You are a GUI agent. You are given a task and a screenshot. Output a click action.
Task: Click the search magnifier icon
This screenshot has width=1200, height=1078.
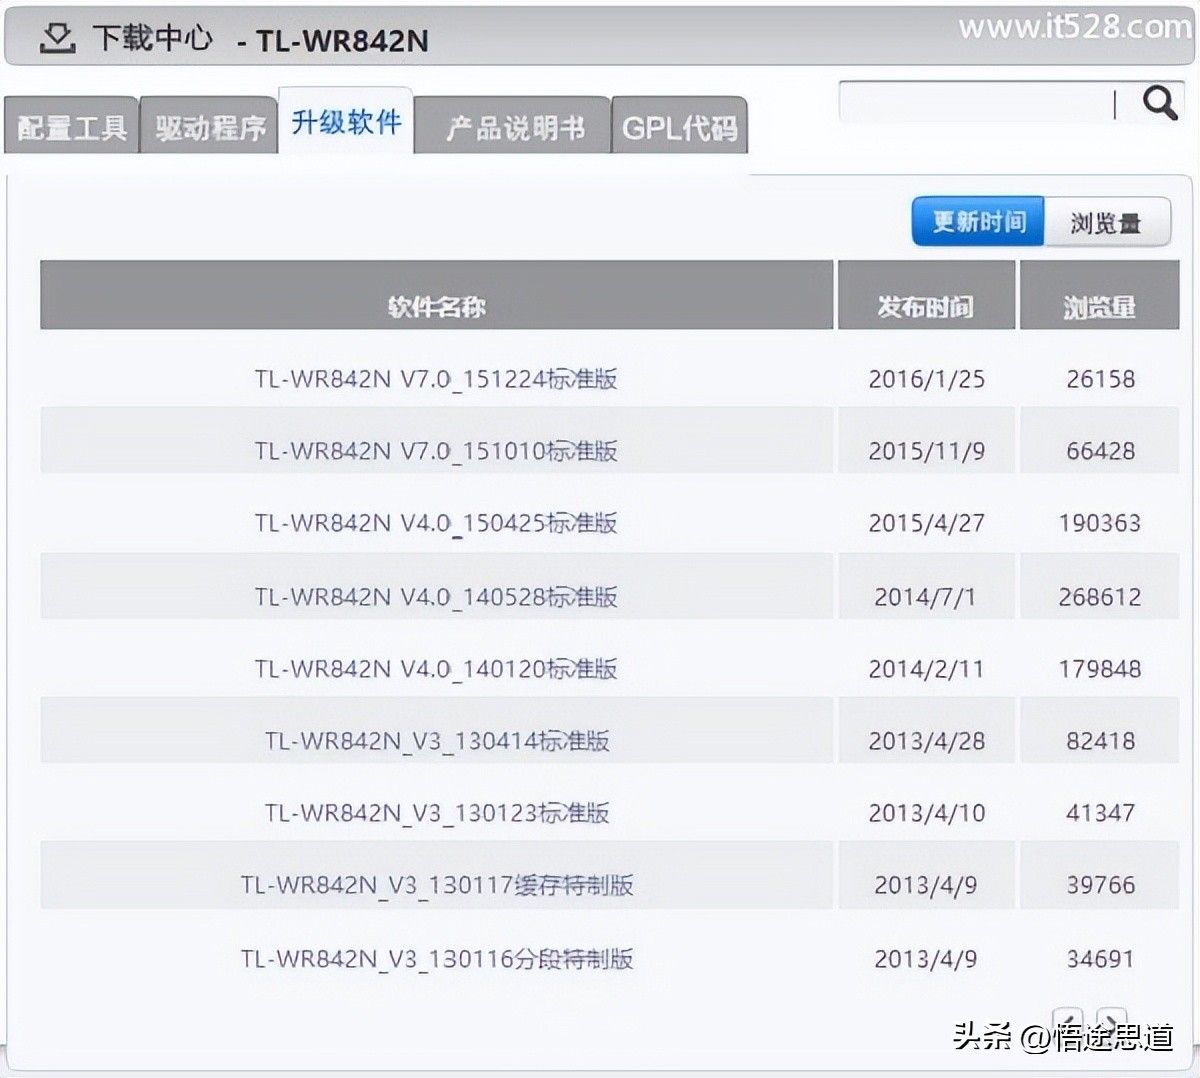[1160, 102]
